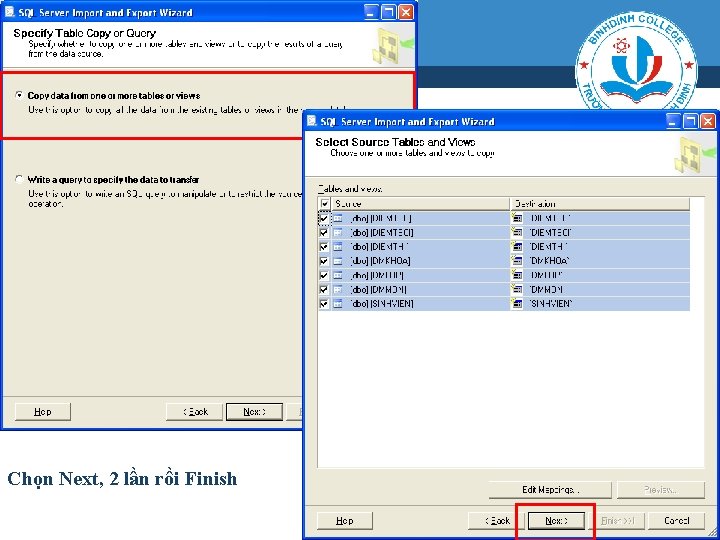
Task: Toggle the header checkbox beside the Source column
Action: pos(324,203)
